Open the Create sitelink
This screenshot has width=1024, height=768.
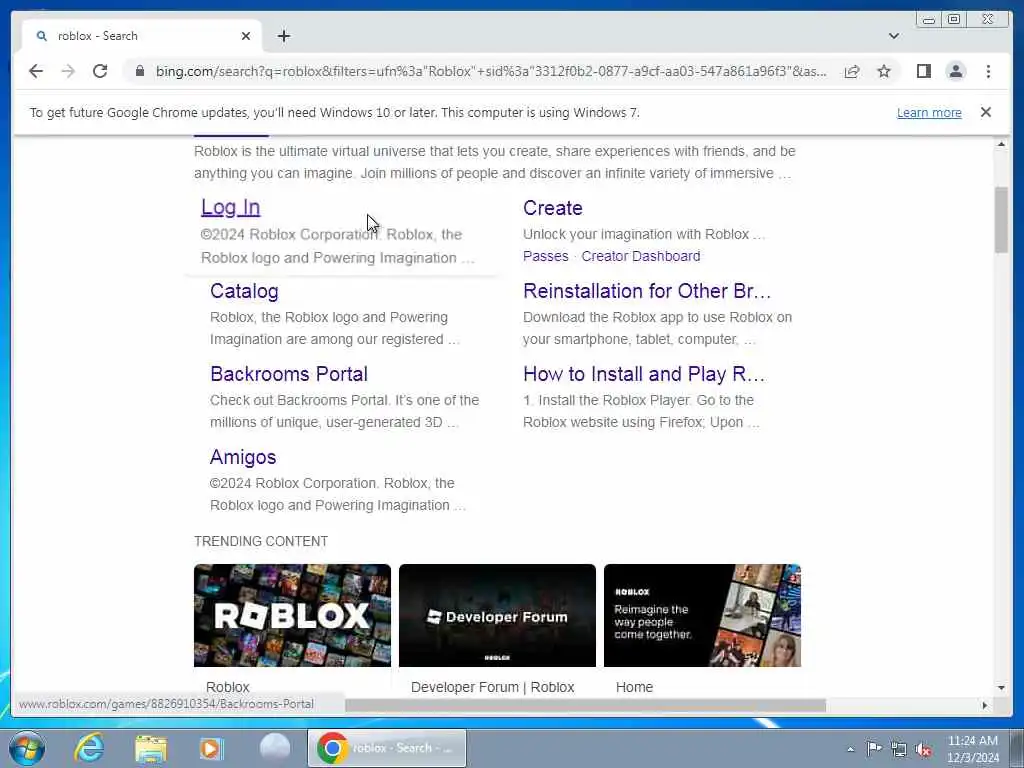pos(552,208)
